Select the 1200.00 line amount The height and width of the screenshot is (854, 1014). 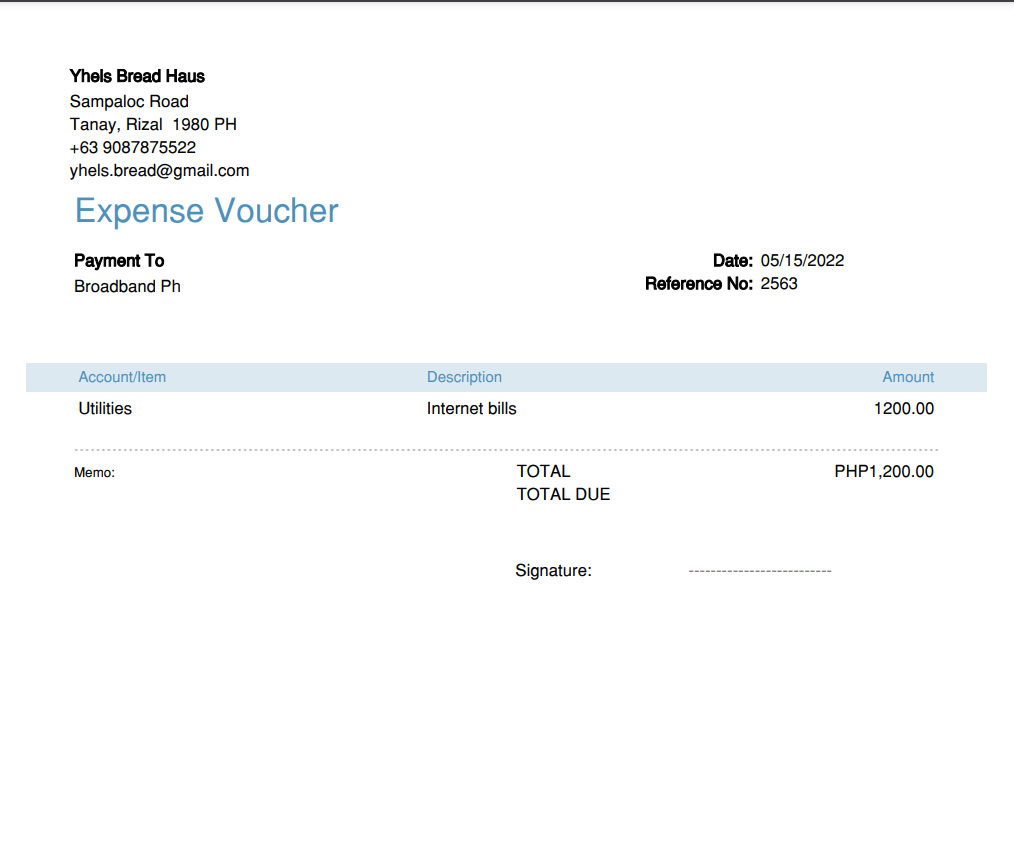point(903,409)
